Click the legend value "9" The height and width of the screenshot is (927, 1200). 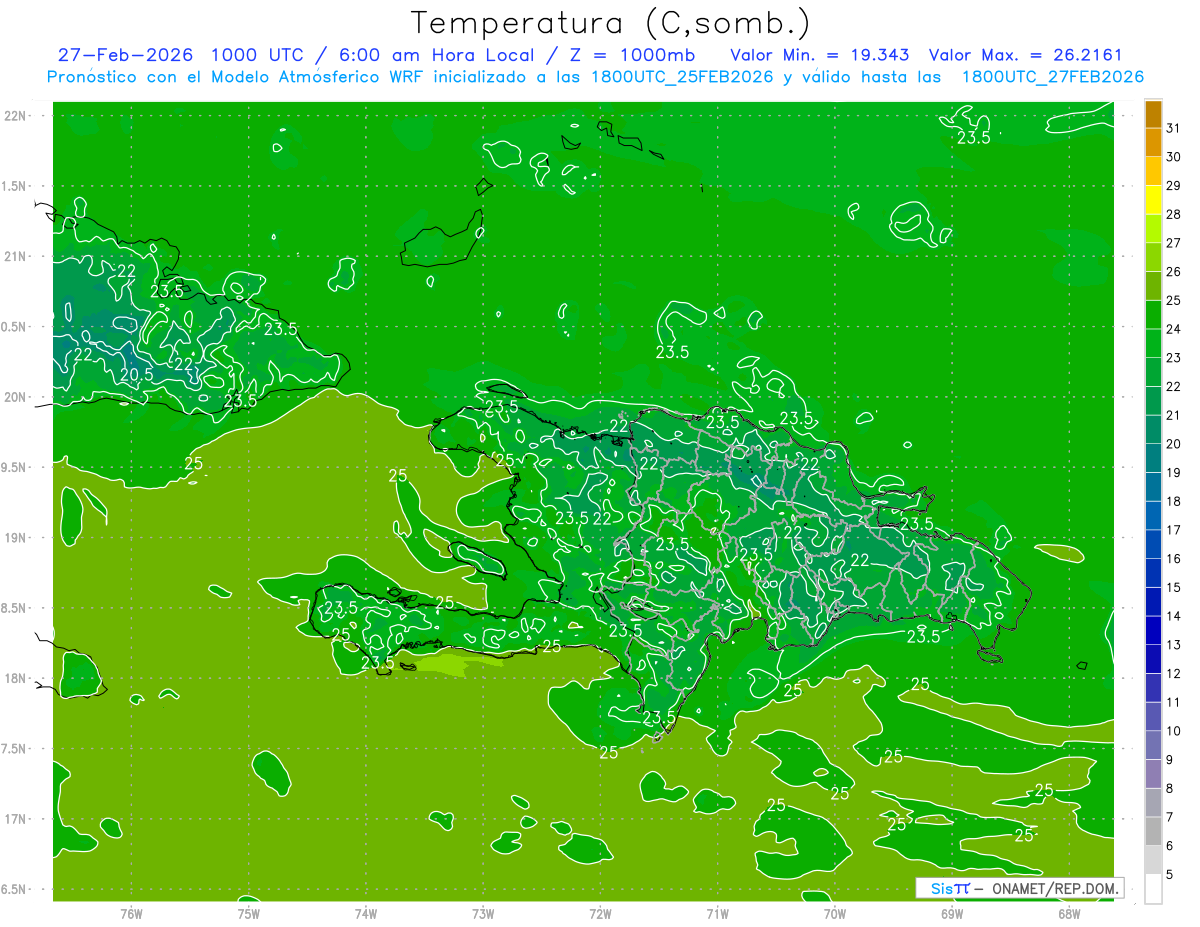click(1170, 760)
